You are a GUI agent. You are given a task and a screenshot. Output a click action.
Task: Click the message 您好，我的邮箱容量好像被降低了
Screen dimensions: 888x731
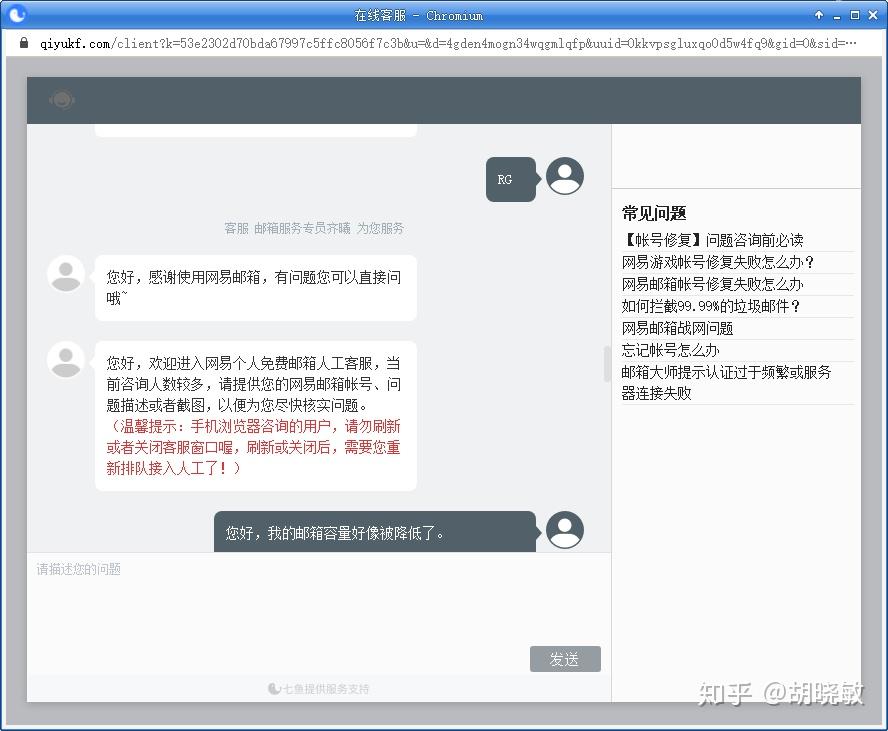pyautogui.click(x=375, y=532)
